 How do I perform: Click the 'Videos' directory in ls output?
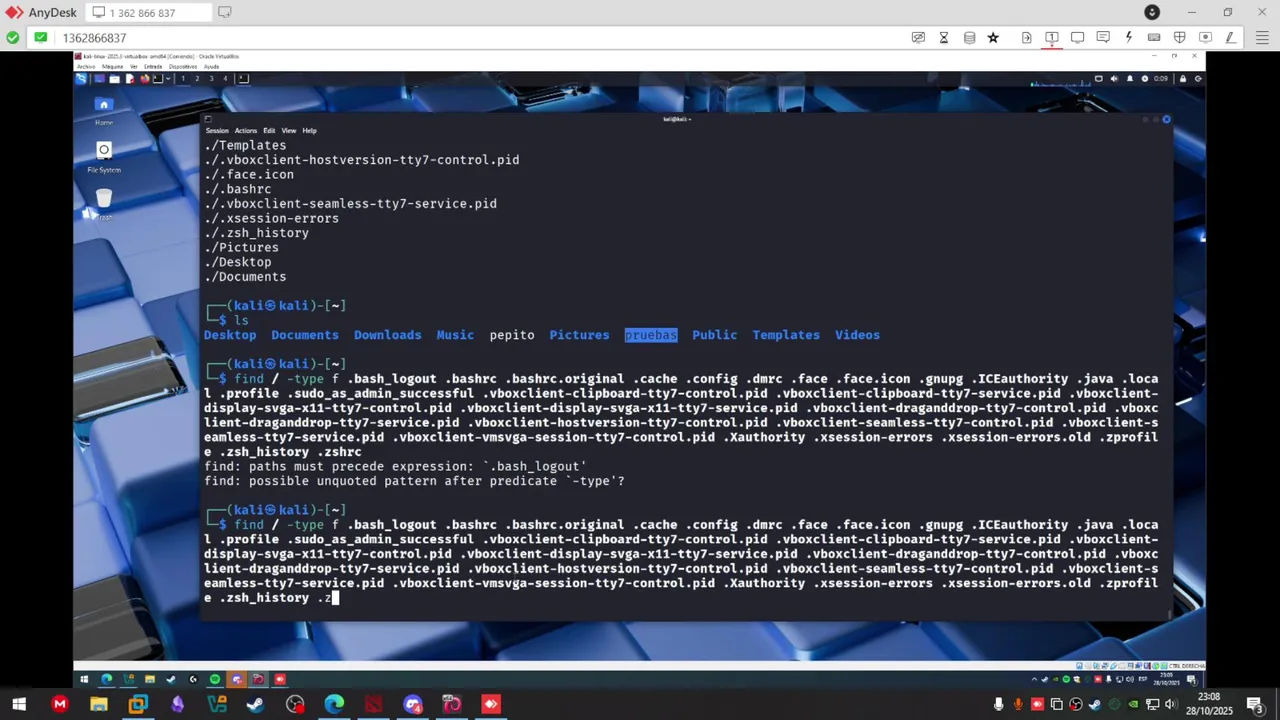click(857, 335)
